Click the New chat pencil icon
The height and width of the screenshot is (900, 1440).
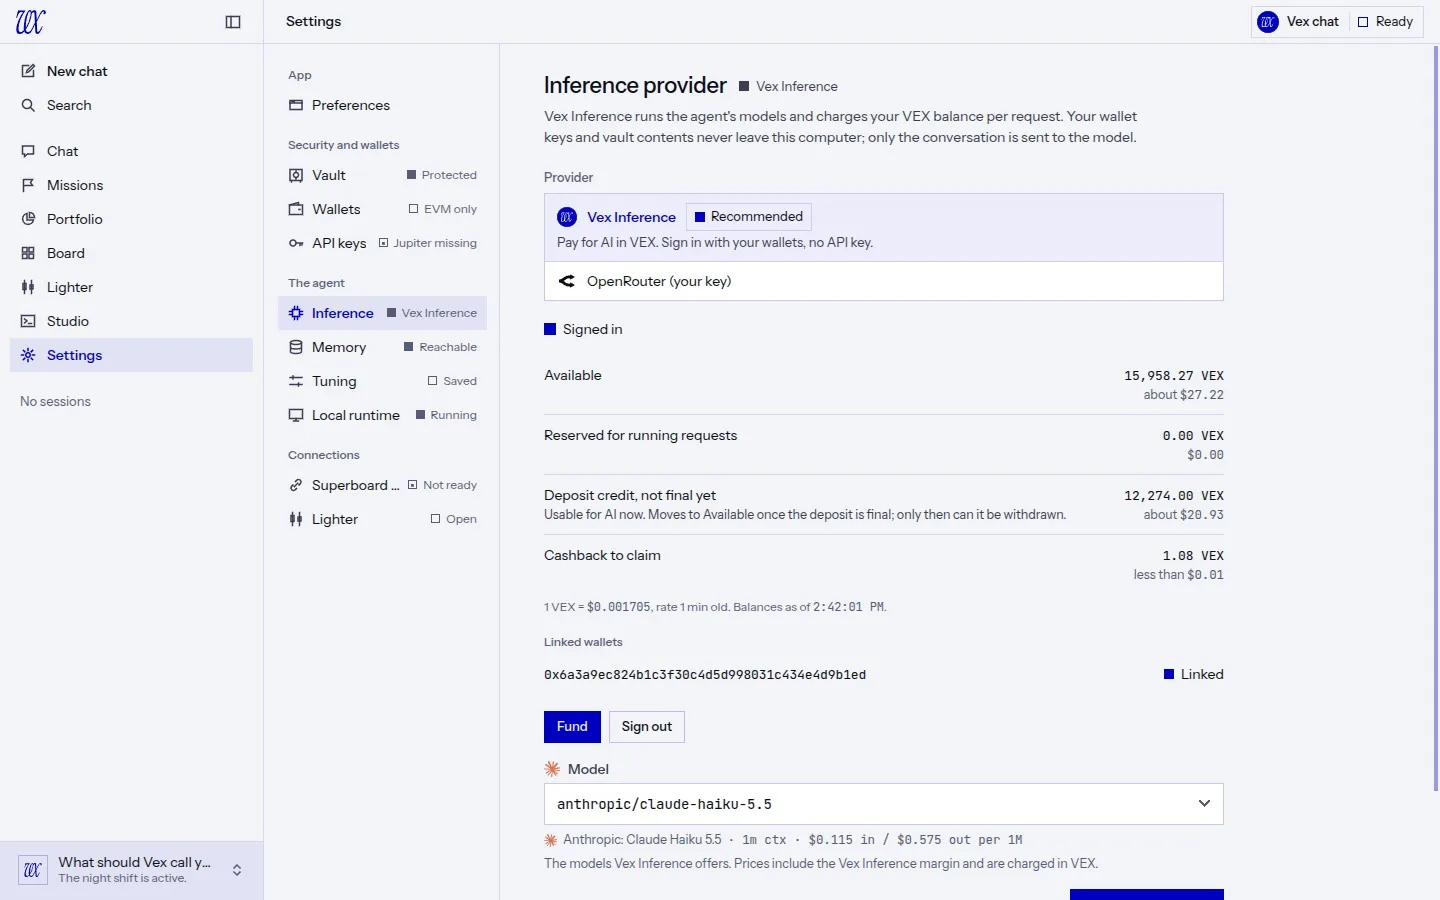pyautogui.click(x=28, y=71)
